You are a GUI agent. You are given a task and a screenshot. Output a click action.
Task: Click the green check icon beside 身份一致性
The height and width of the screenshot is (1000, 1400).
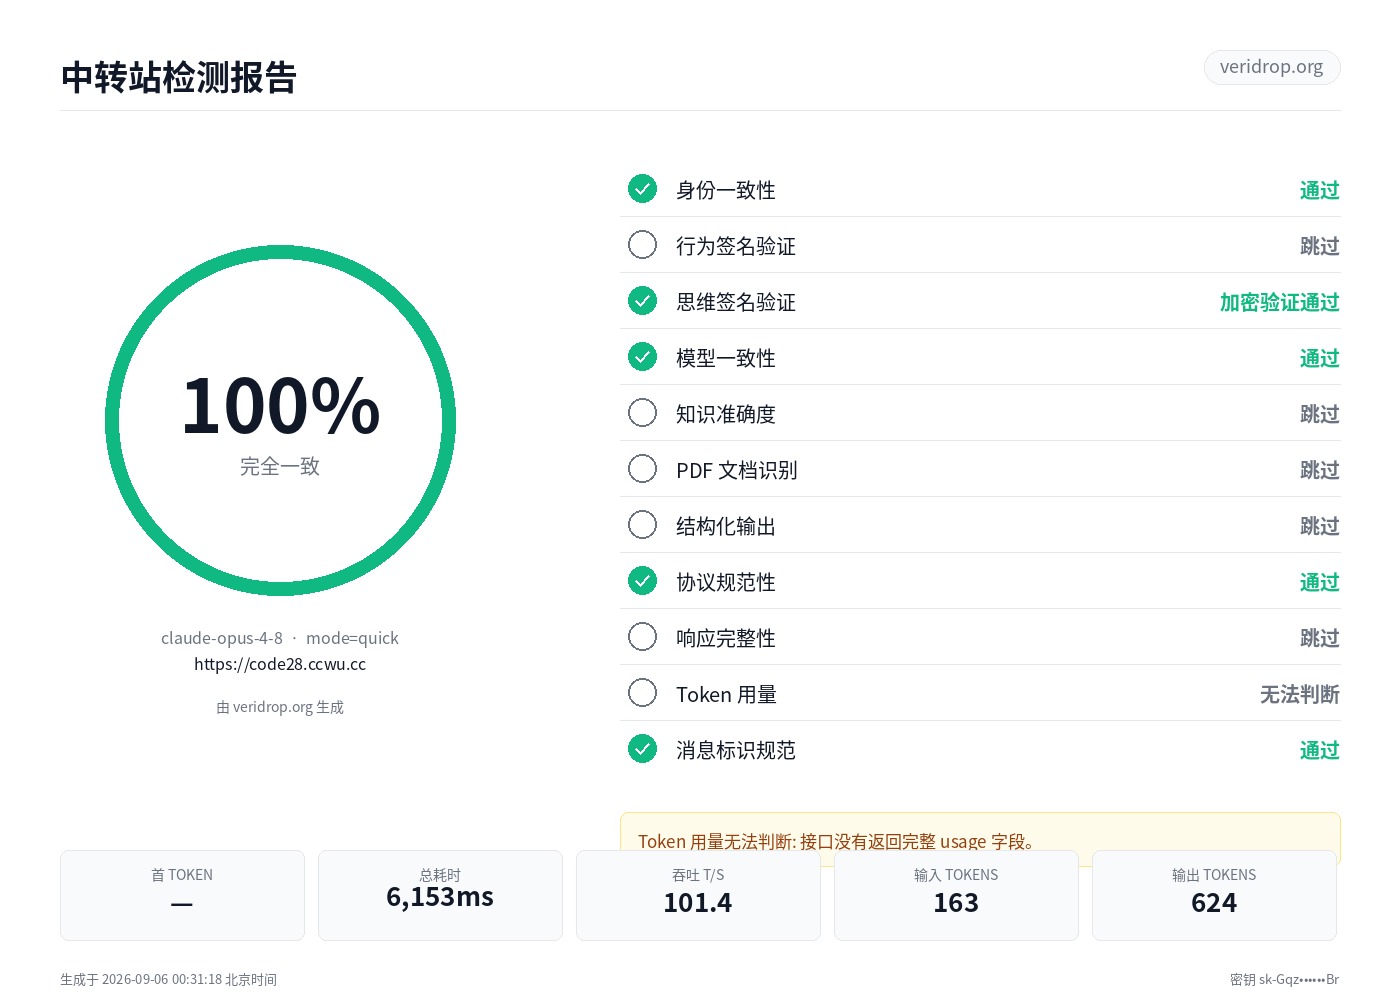[642, 189]
